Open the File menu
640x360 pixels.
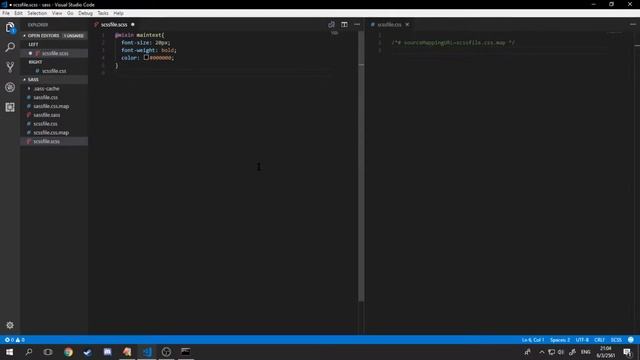pyautogui.click(x=6, y=13)
